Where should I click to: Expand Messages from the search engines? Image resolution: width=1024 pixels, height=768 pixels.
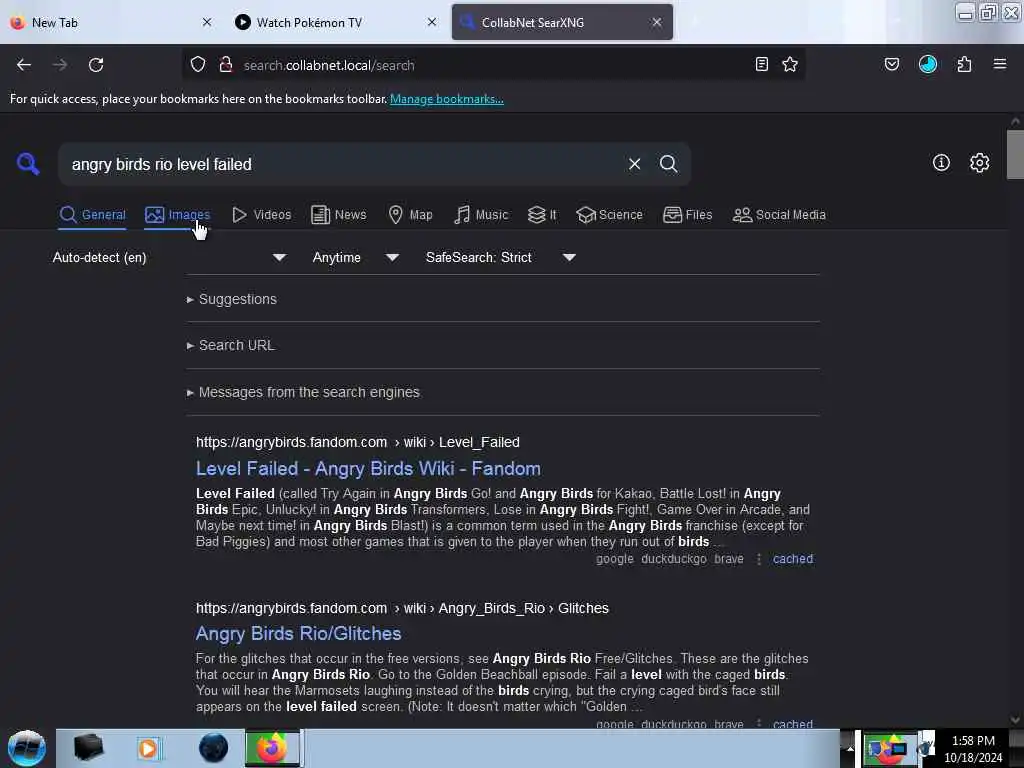303,392
